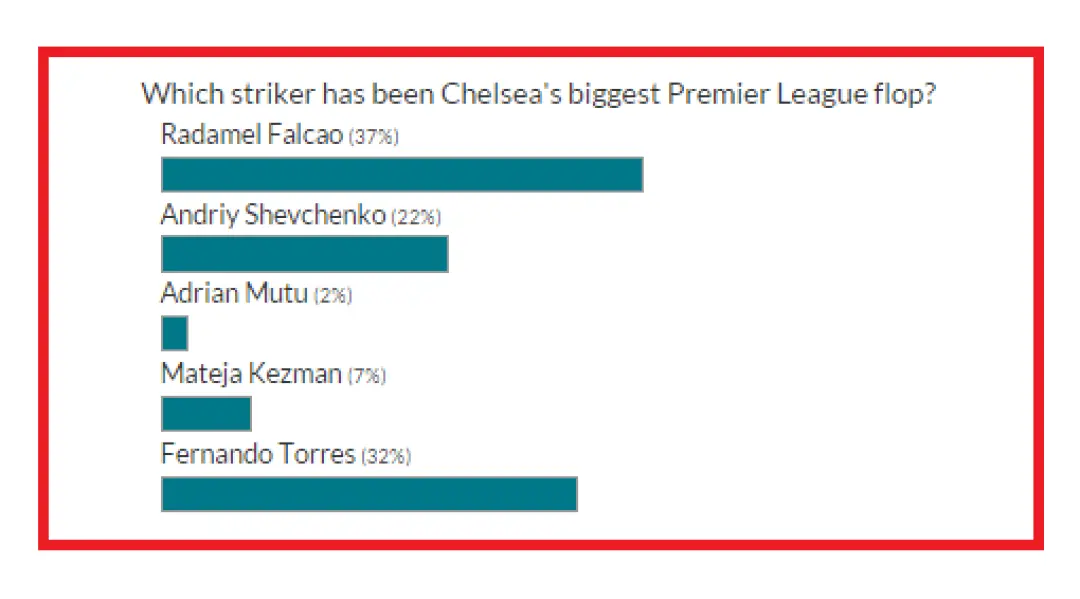1080x599 pixels.
Task: Click the poll question about Chelsea's biggest flop
Action: point(539,94)
